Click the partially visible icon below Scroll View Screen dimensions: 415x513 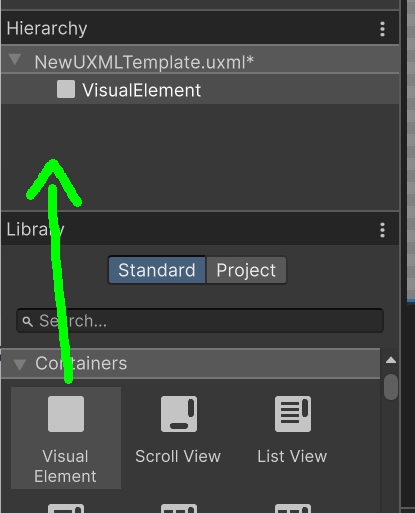point(179,508)
